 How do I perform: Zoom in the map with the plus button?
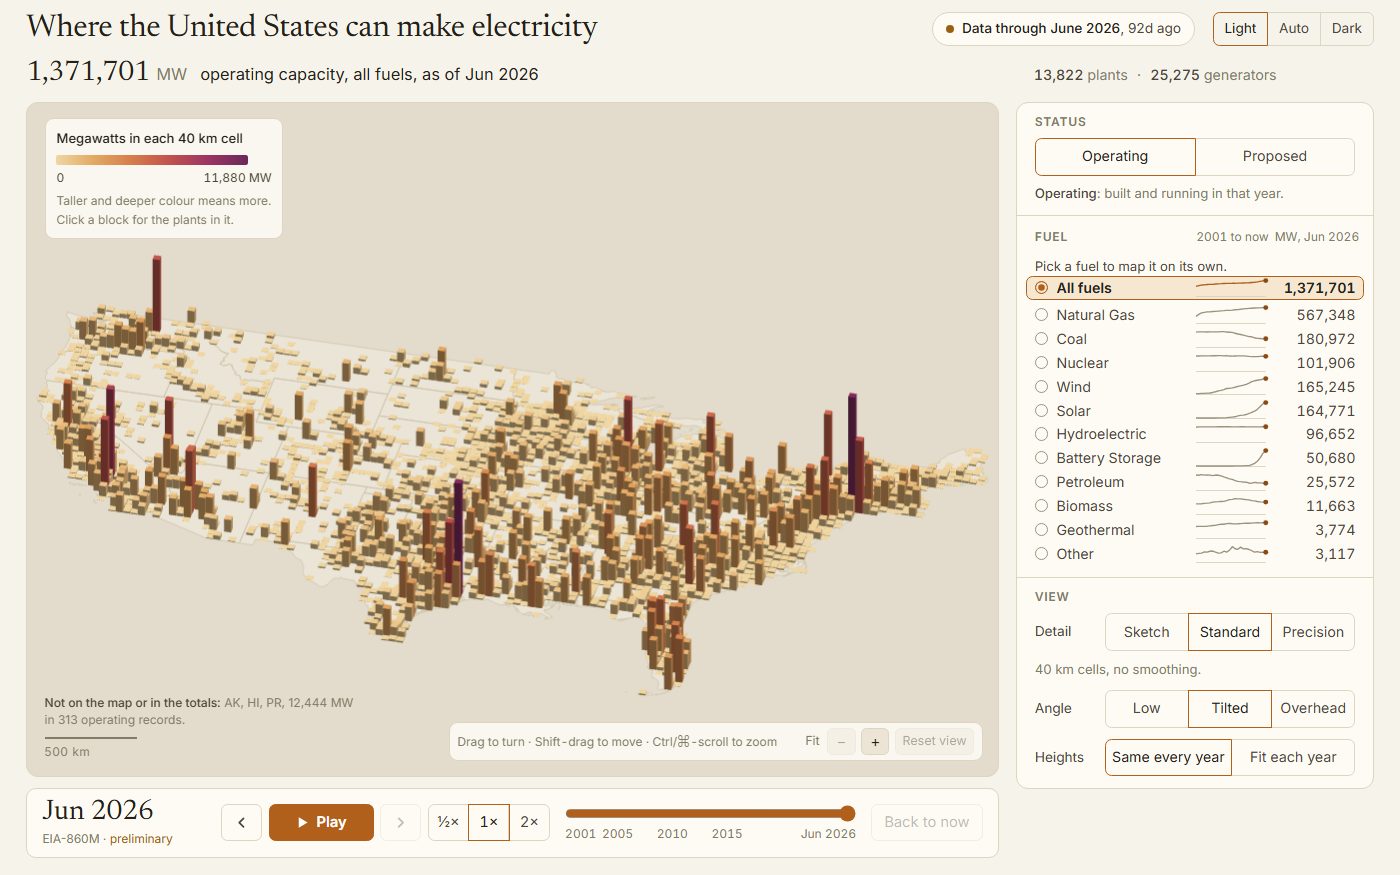tap(875, 741)
